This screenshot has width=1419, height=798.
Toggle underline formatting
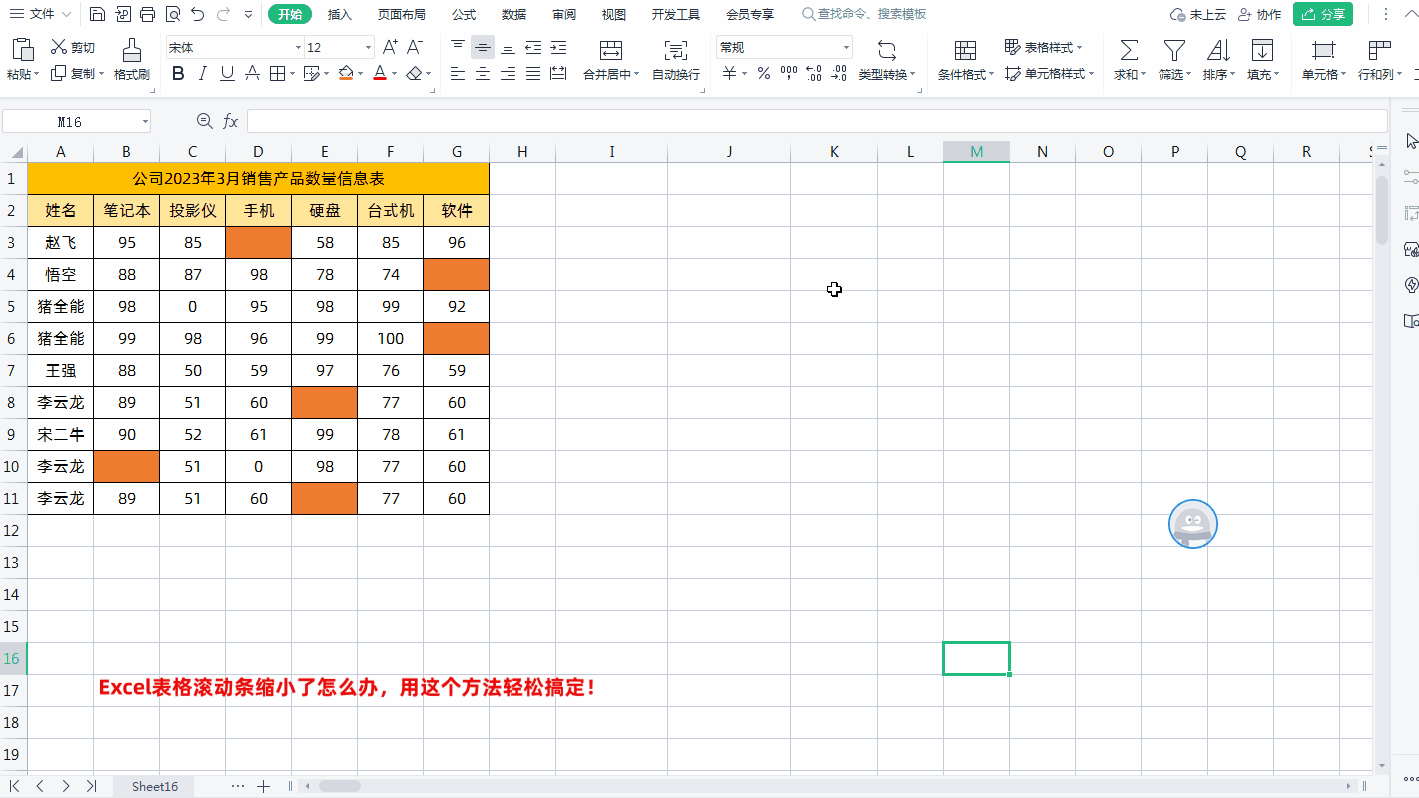coord(227,73)
